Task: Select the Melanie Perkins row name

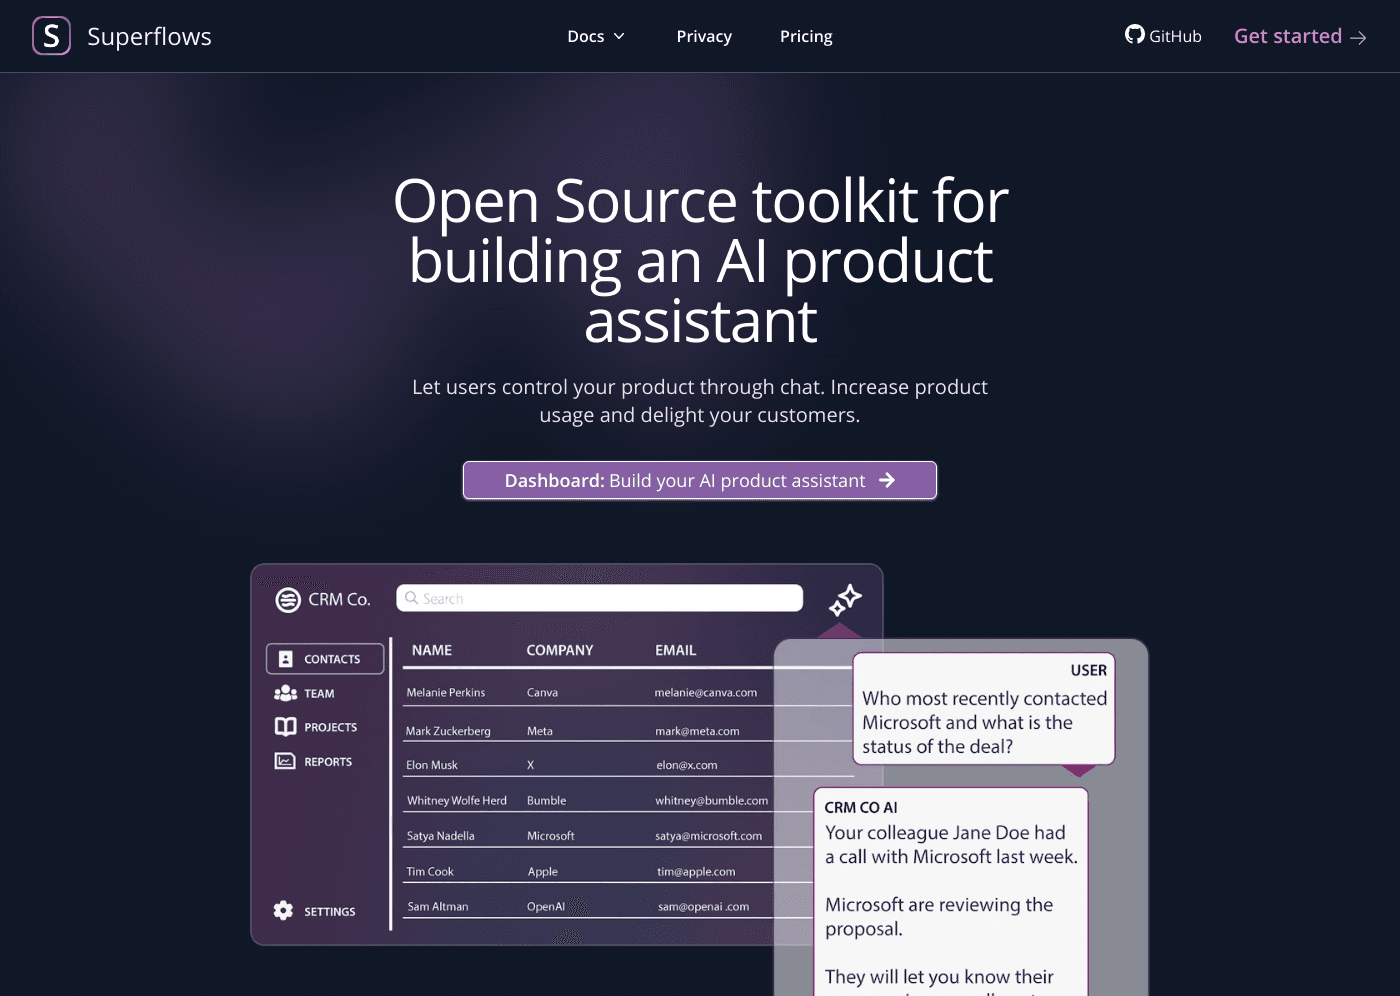Action: pyautogui.click(x=446, y=692)
